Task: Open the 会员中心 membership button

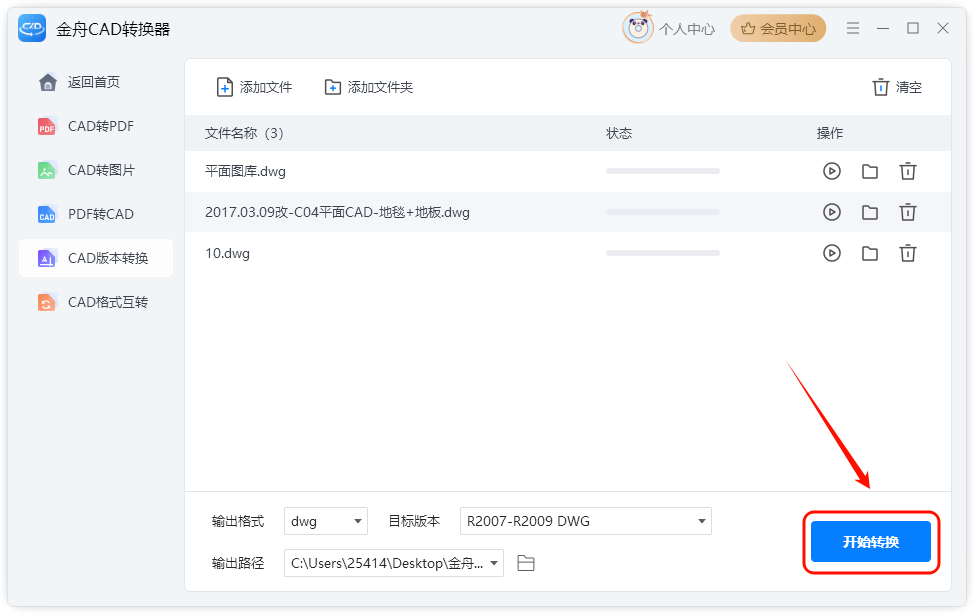Action: [778, 29]
